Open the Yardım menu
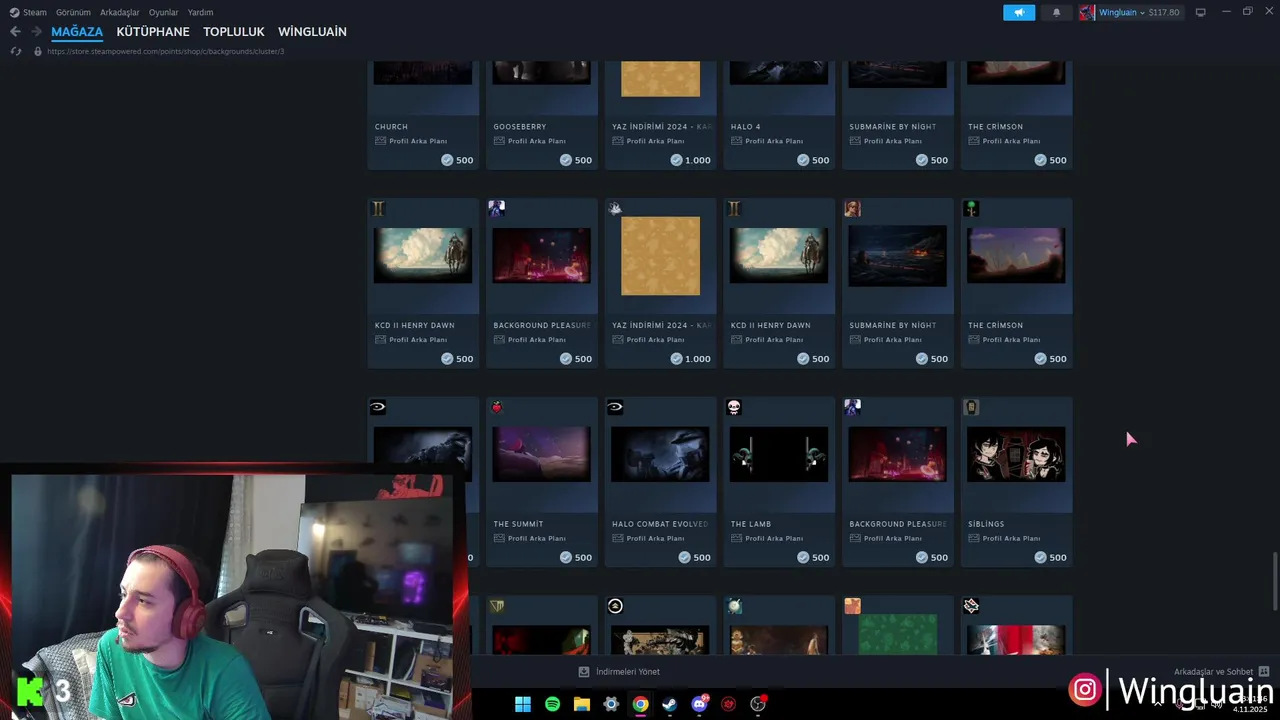The height and width of the screenshot is (720, 1280). coord(200,12)
